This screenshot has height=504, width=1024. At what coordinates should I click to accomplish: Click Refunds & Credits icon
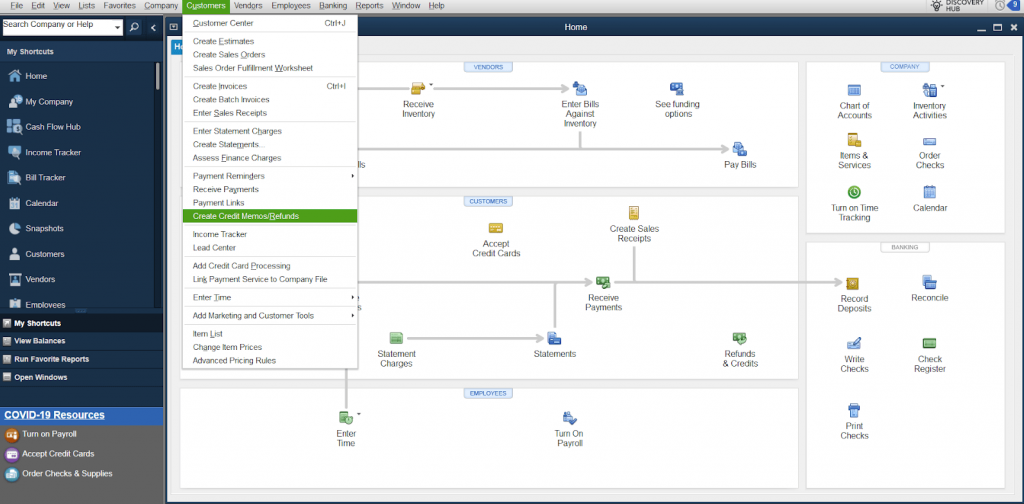click(x=740, y=338)
